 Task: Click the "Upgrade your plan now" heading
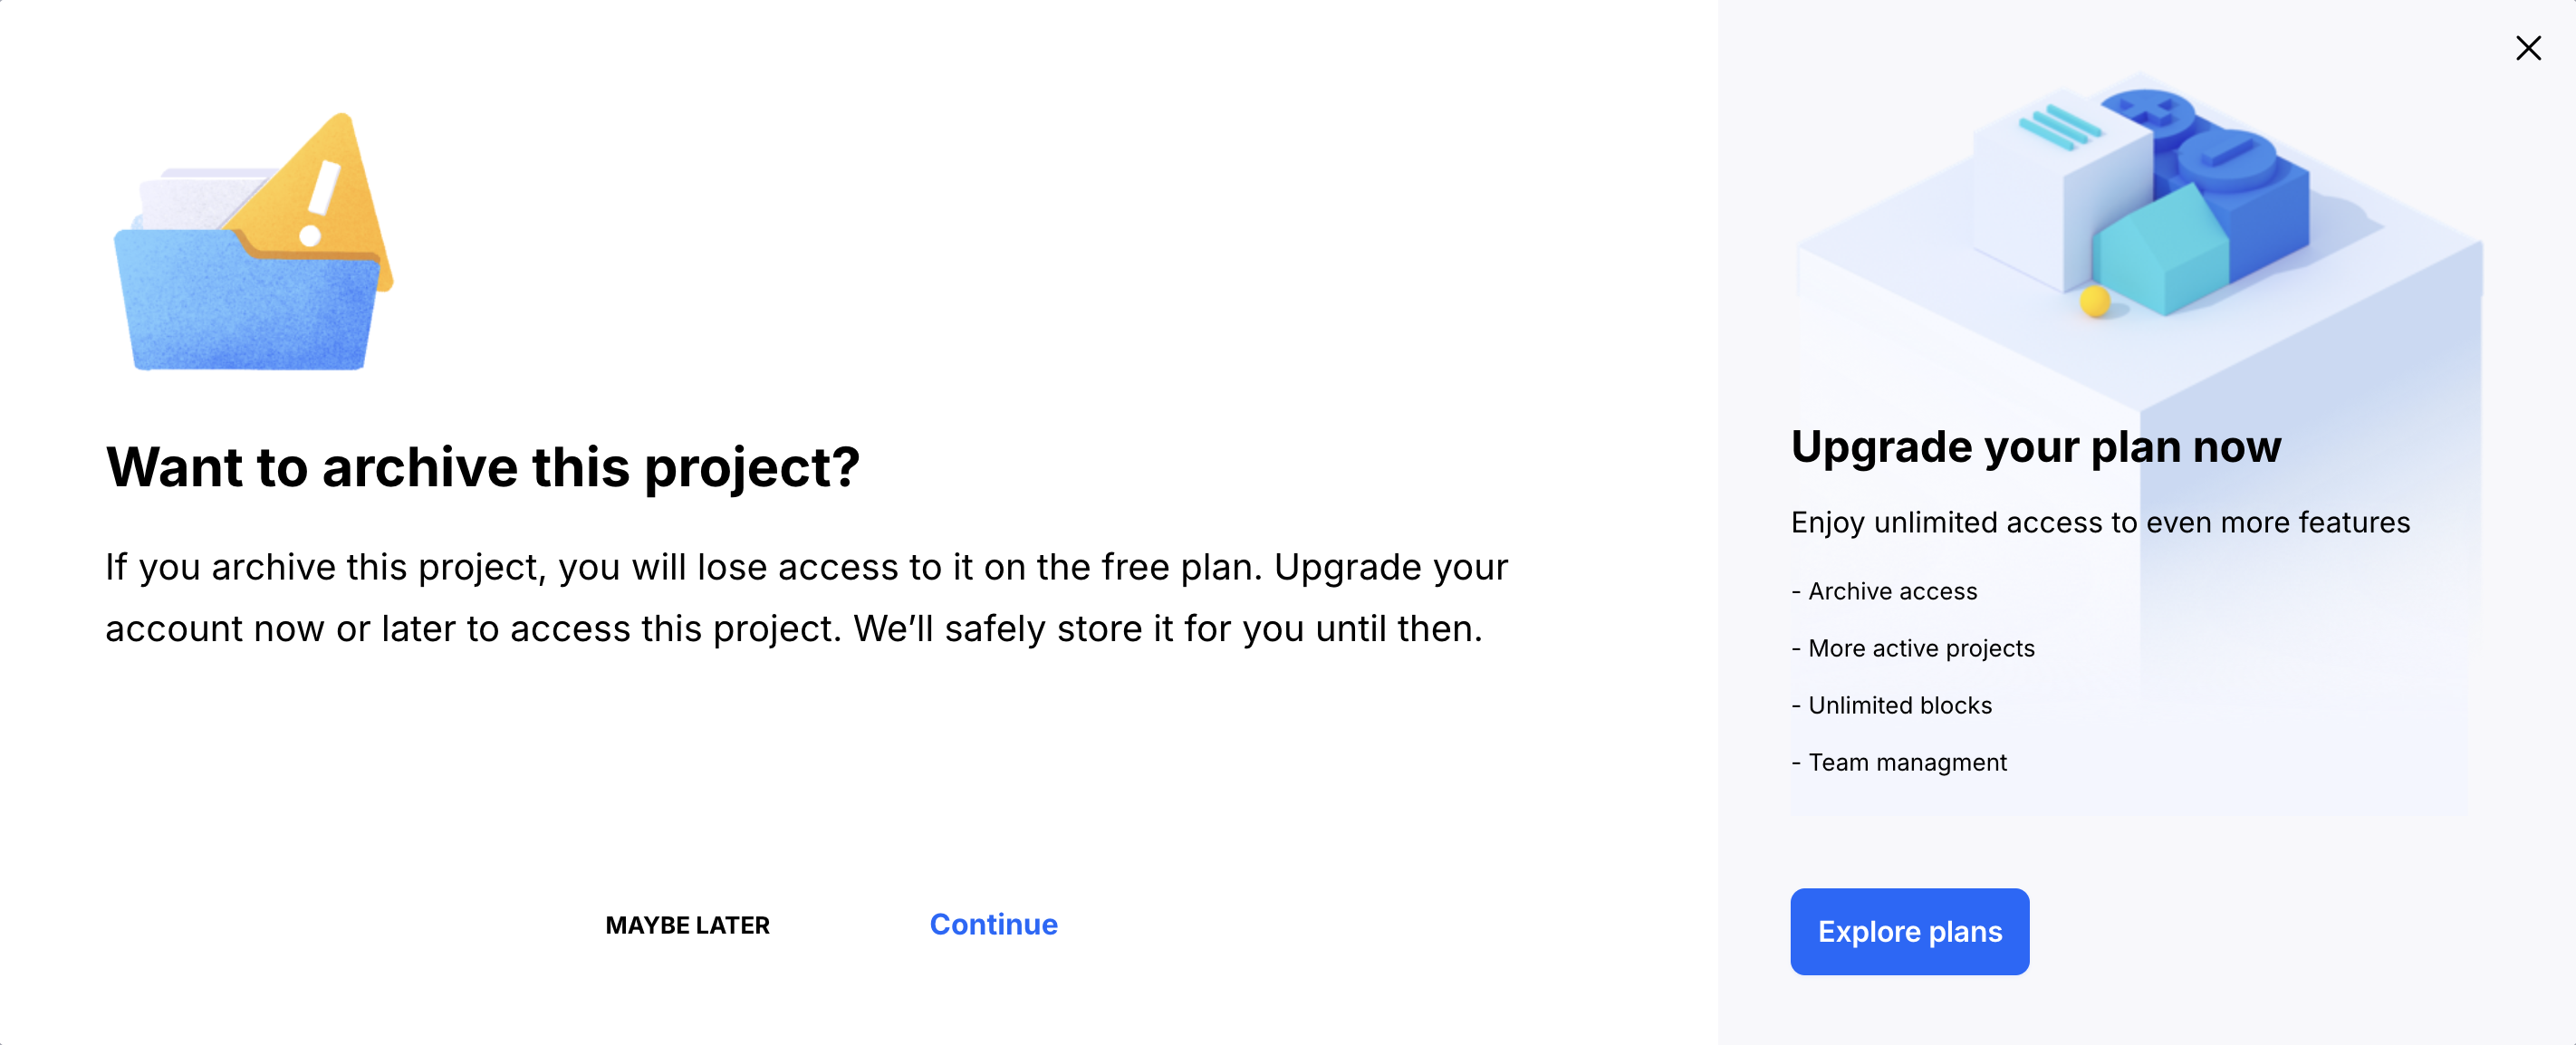(2035, 446)
